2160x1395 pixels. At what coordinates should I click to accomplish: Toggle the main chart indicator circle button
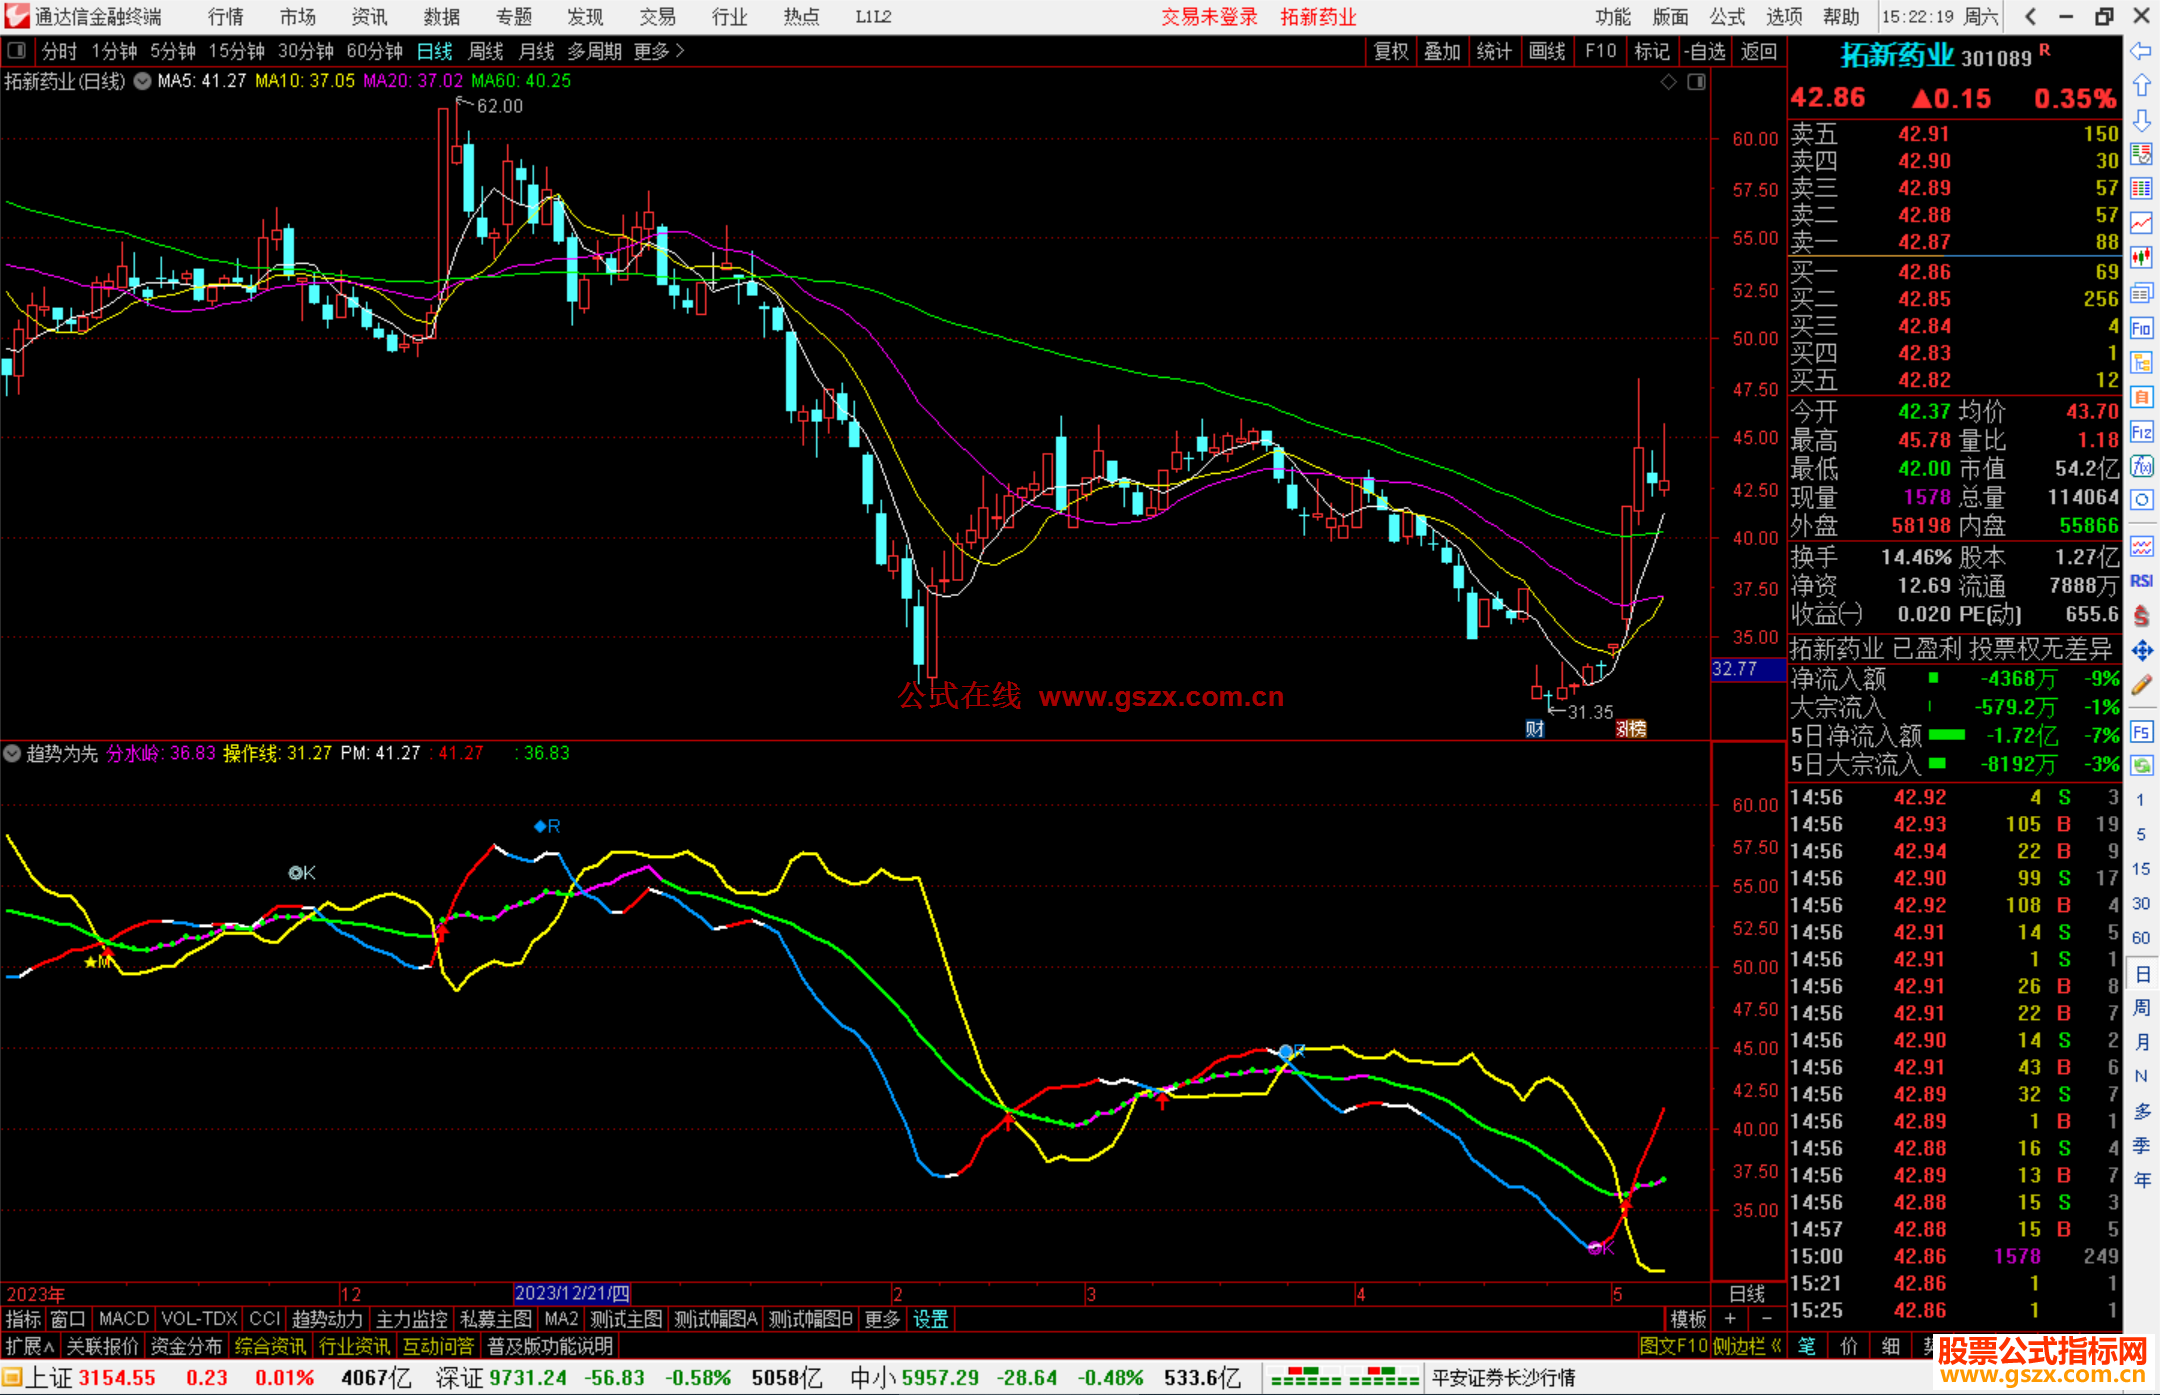click(143, 81)
